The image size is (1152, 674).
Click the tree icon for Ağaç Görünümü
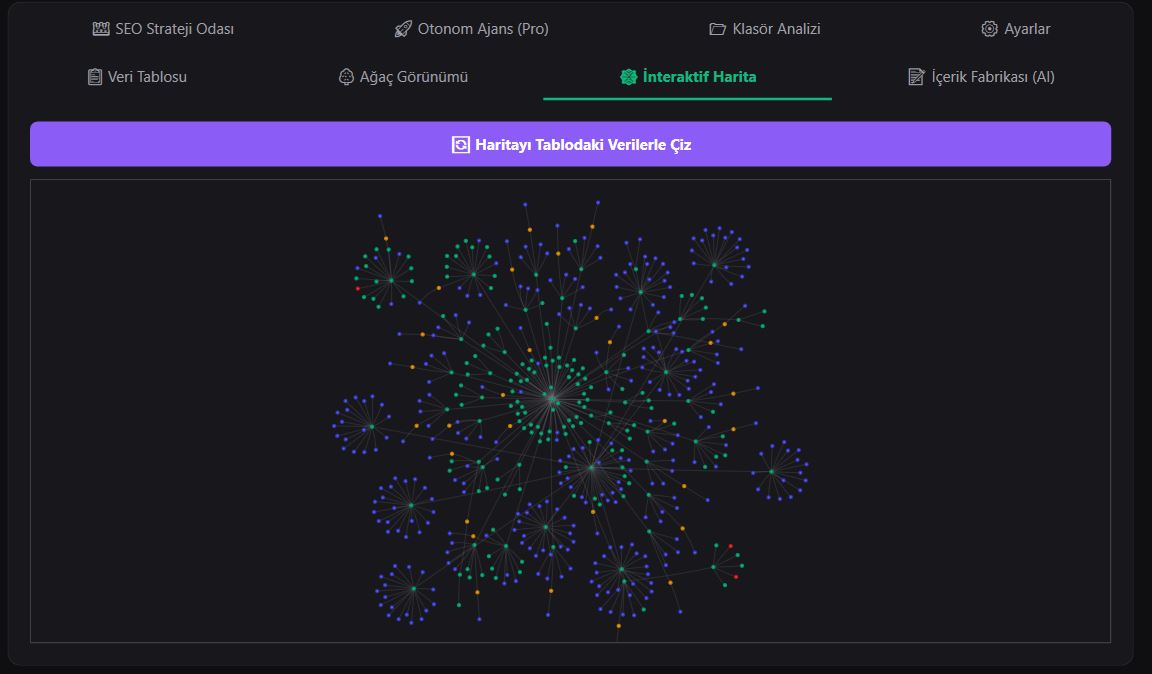(347, 77)
